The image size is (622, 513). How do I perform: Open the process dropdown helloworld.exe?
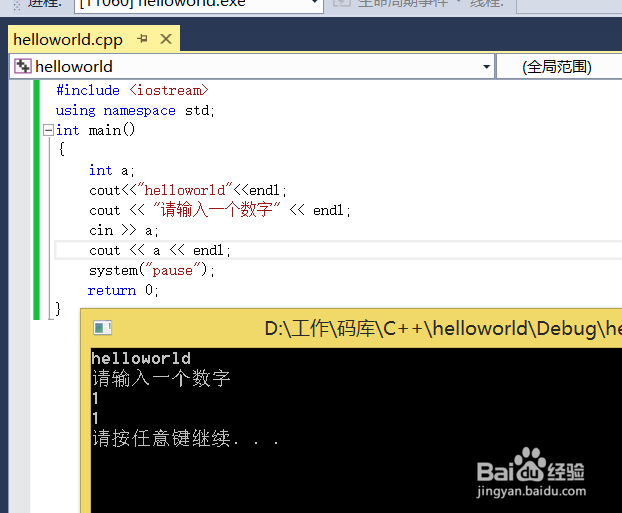click(198, 4)
